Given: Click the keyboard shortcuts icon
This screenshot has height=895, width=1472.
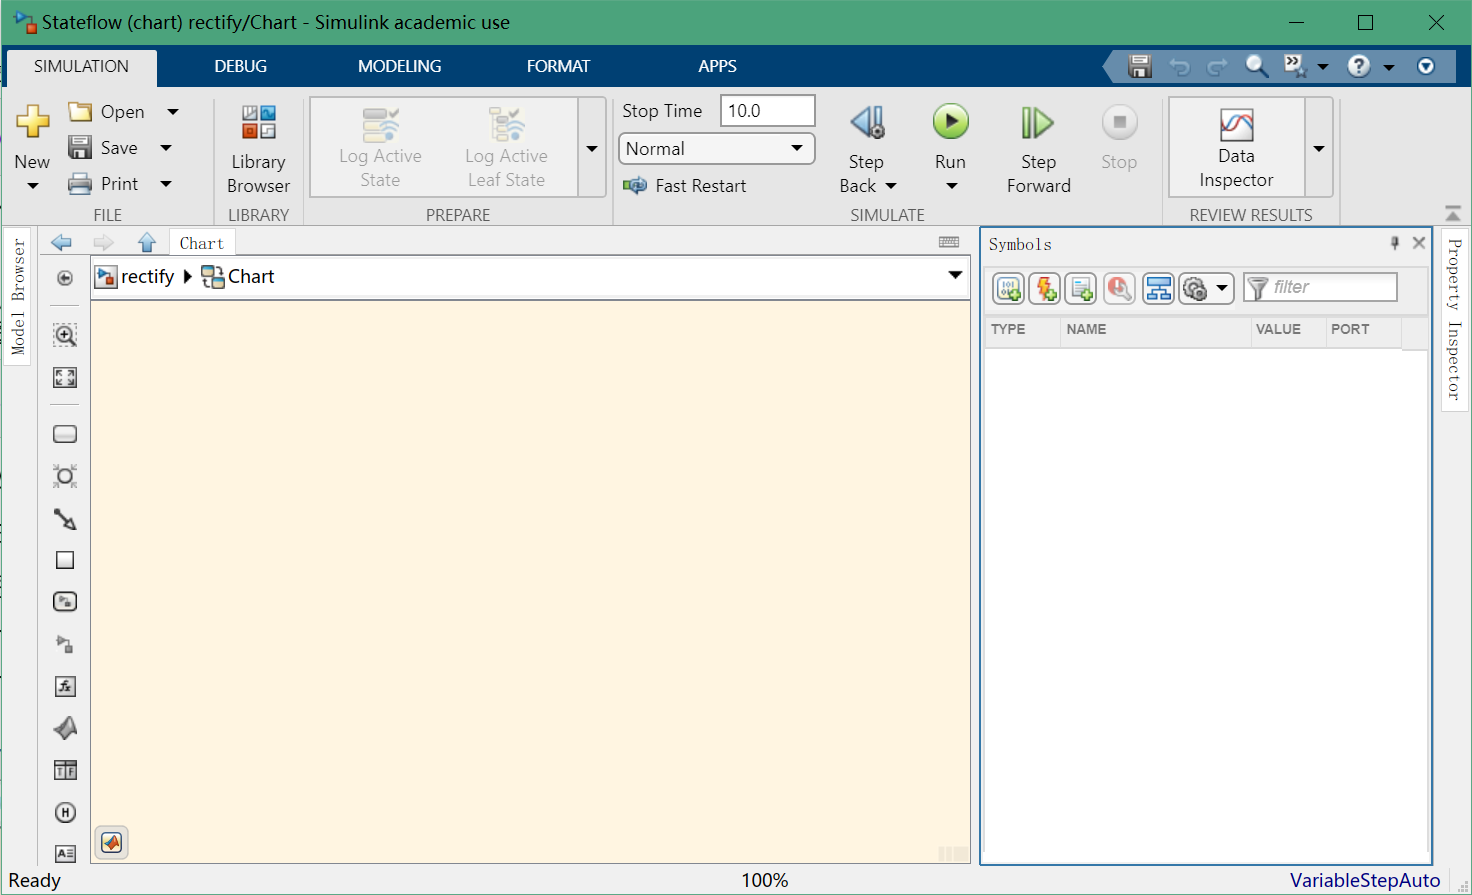Looking at the screenshot, I should pos(949,242).
